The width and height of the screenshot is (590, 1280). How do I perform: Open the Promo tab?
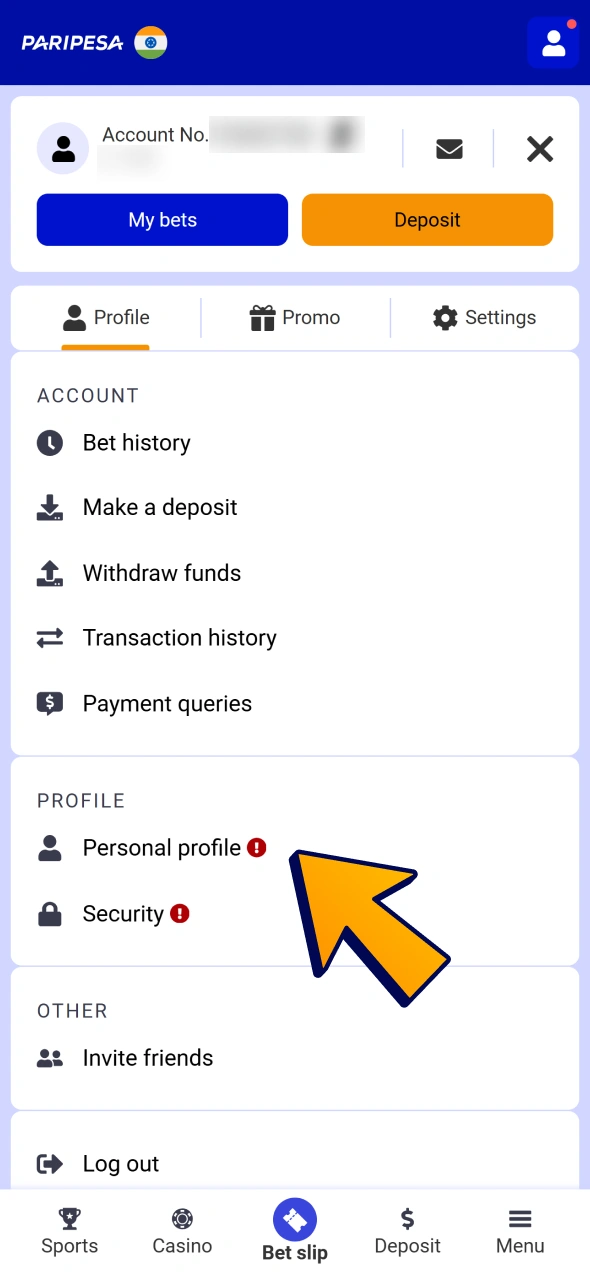tap(295, 318)
